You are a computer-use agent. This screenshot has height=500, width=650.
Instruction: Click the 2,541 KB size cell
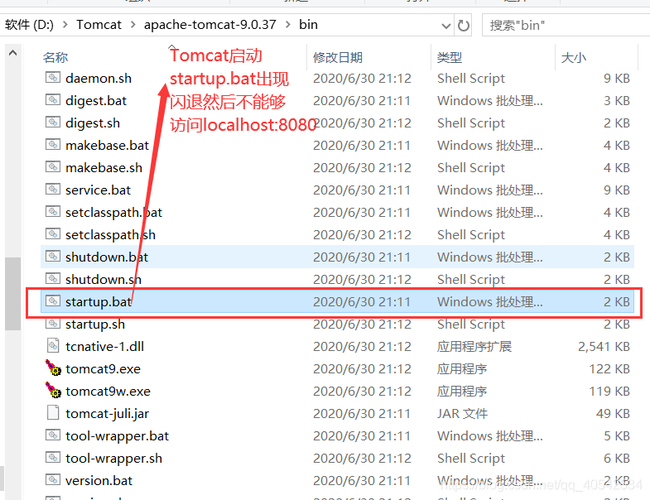click(x=604, y=347)
